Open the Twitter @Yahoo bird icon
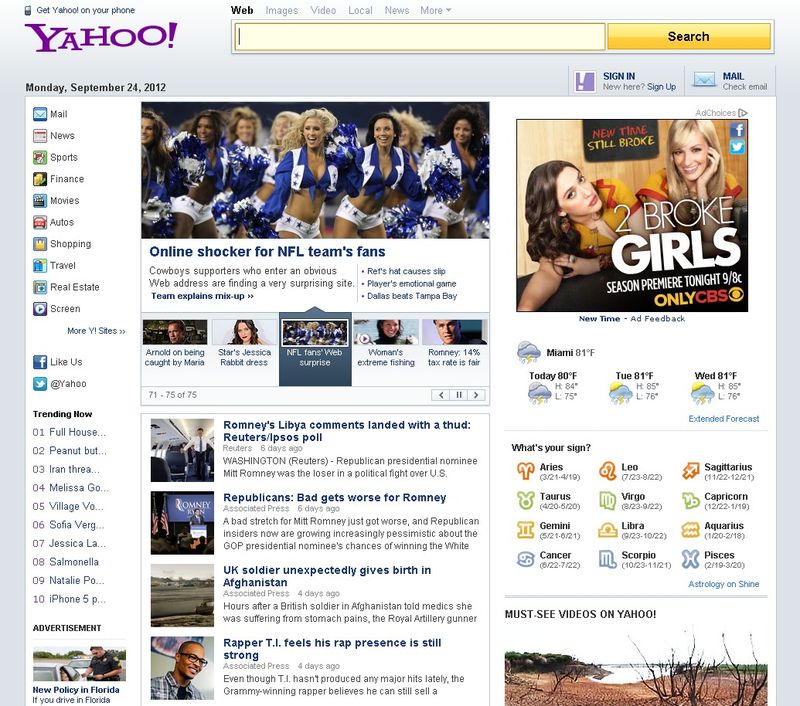 tap(40, 384)
